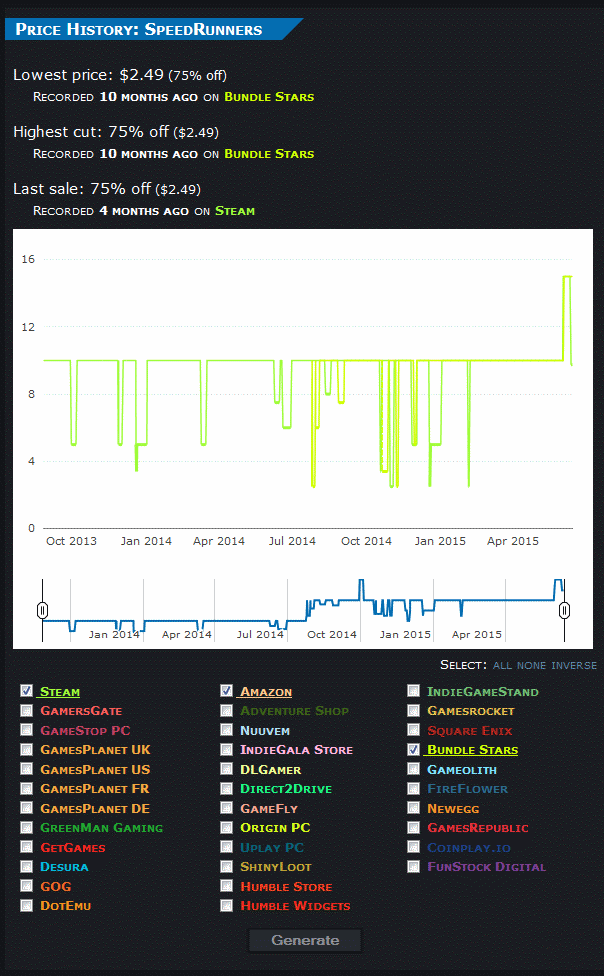
Task: Check the FunStock Digital checkbox
Action: click(x=413, y=866)
